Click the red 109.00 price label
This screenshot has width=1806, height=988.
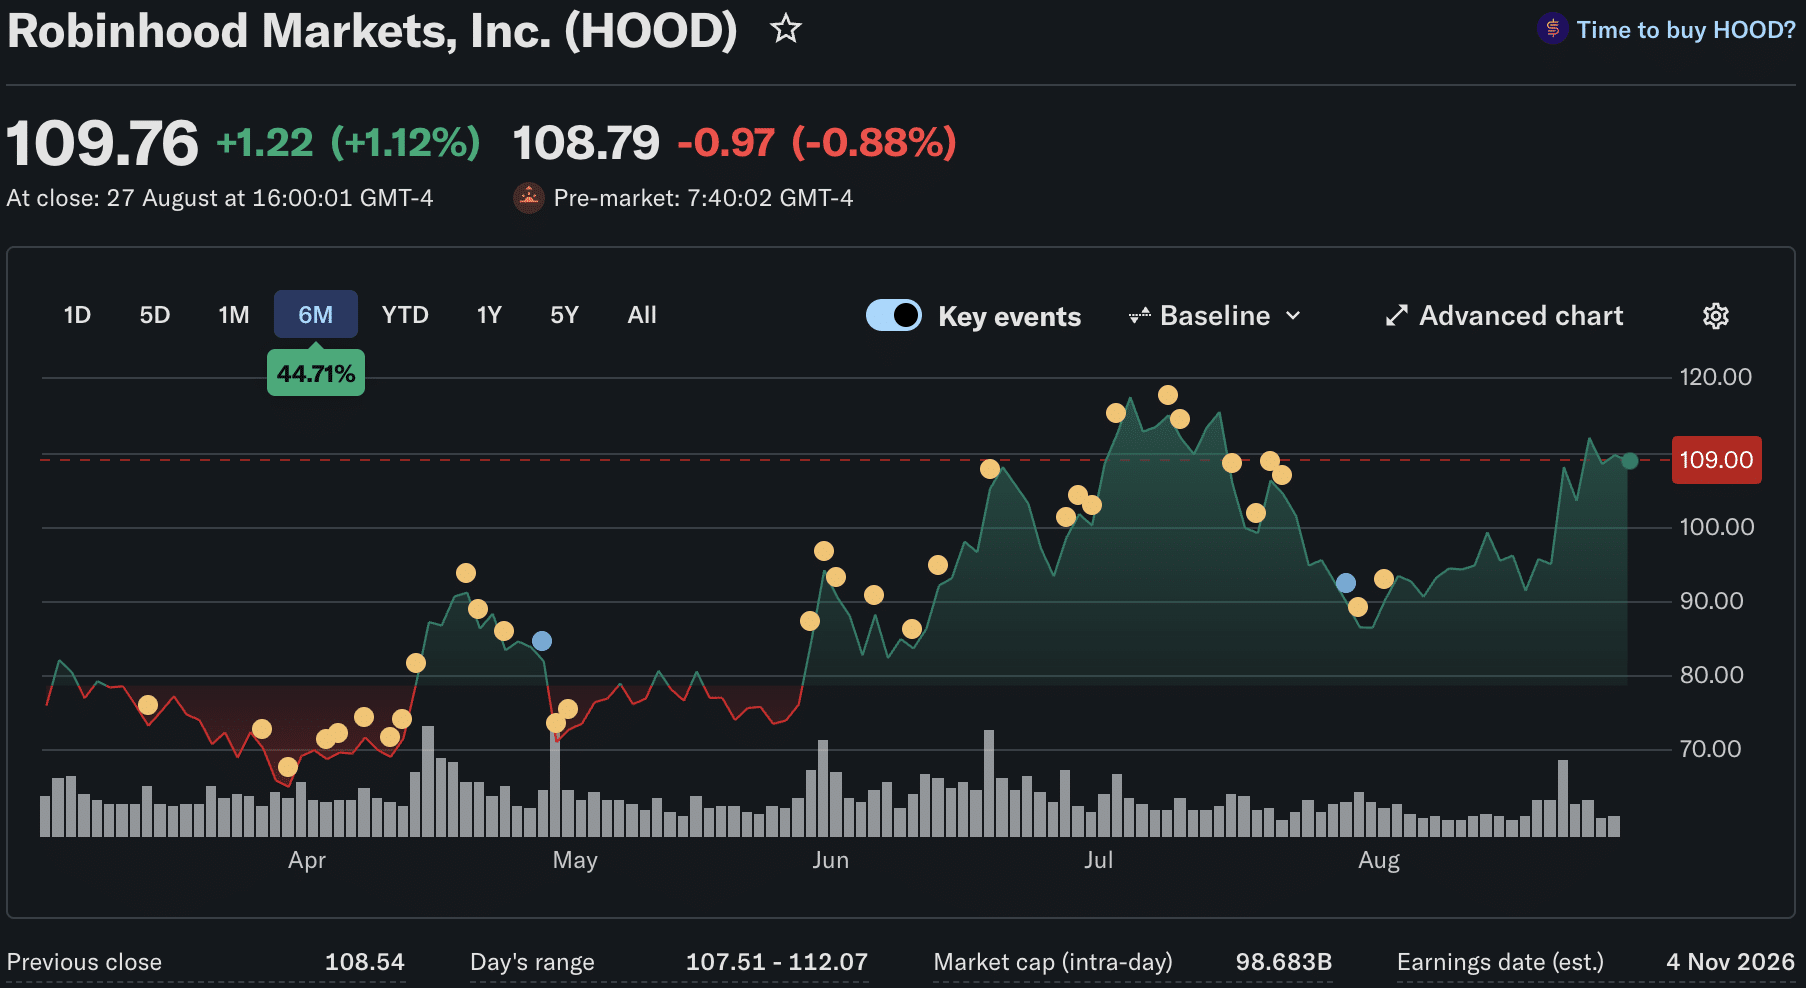point(1716,460)
